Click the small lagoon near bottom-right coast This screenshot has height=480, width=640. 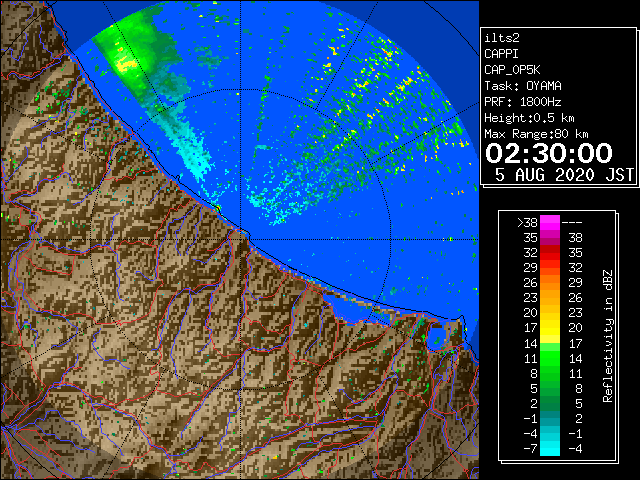[437, 340]
